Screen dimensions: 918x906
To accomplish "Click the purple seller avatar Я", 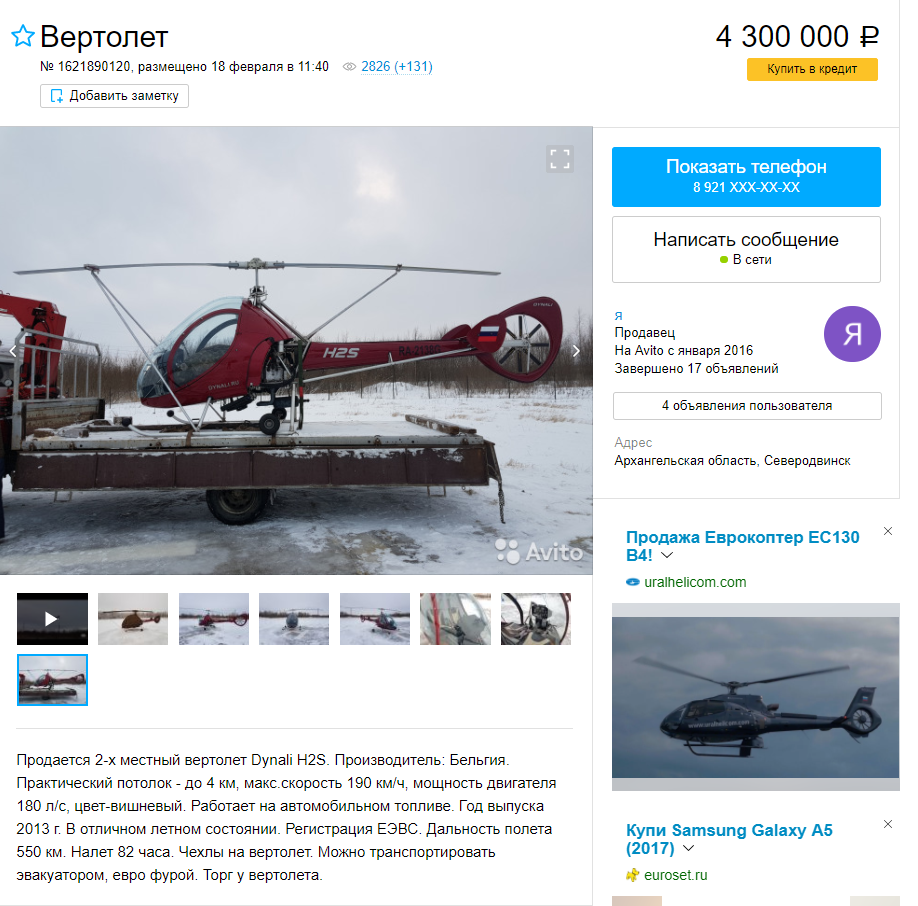I will pos(852,334).
